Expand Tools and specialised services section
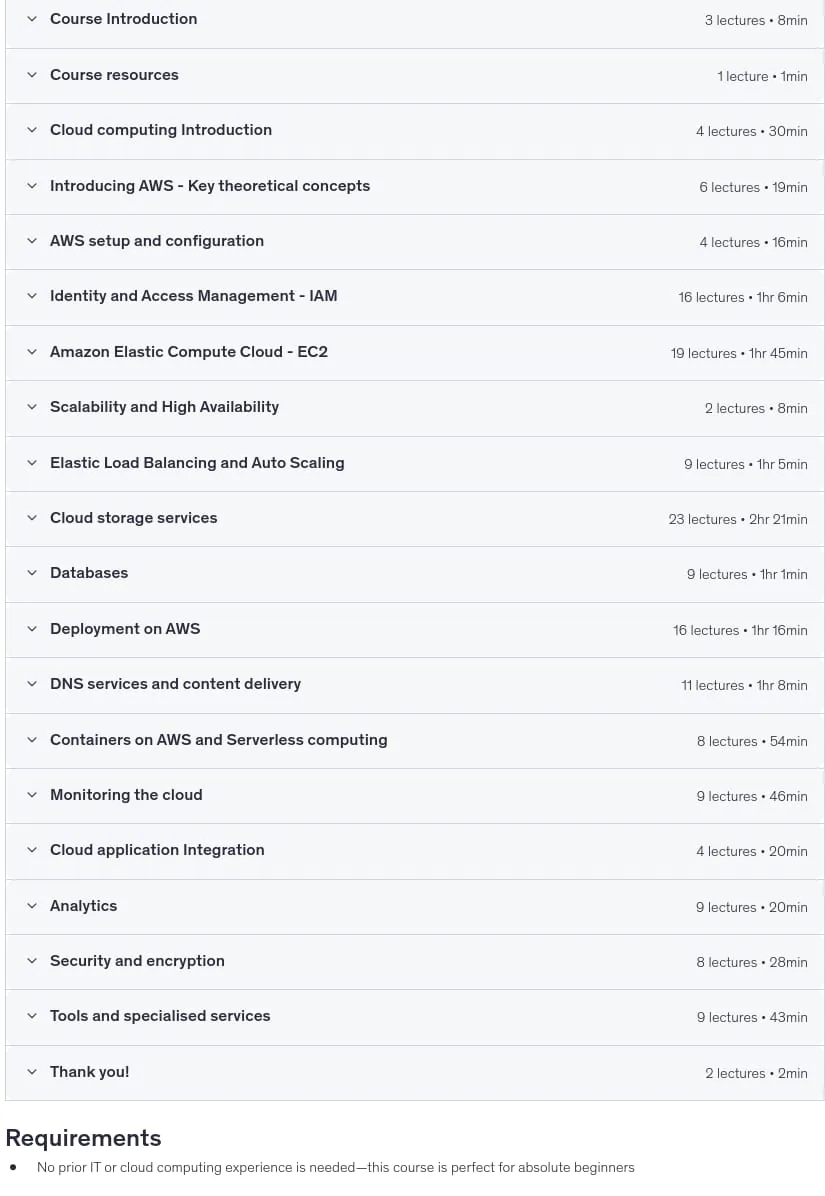825x1196 pixels. point(415,1017)
